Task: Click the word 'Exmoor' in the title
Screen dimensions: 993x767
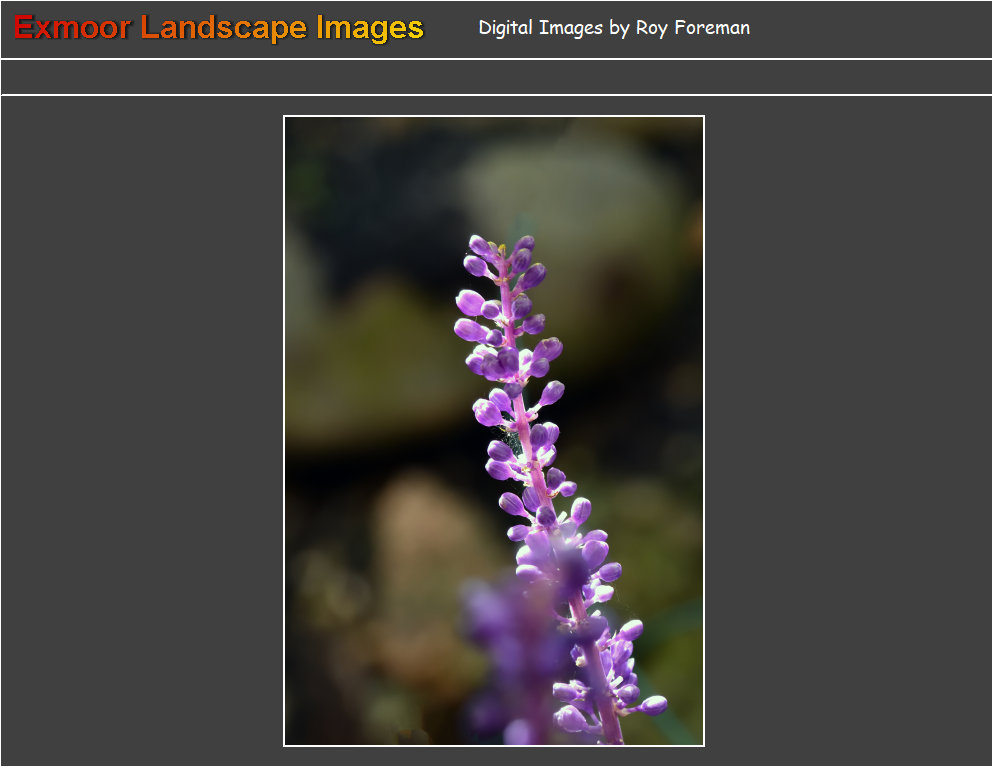Action: pos(72,28)
